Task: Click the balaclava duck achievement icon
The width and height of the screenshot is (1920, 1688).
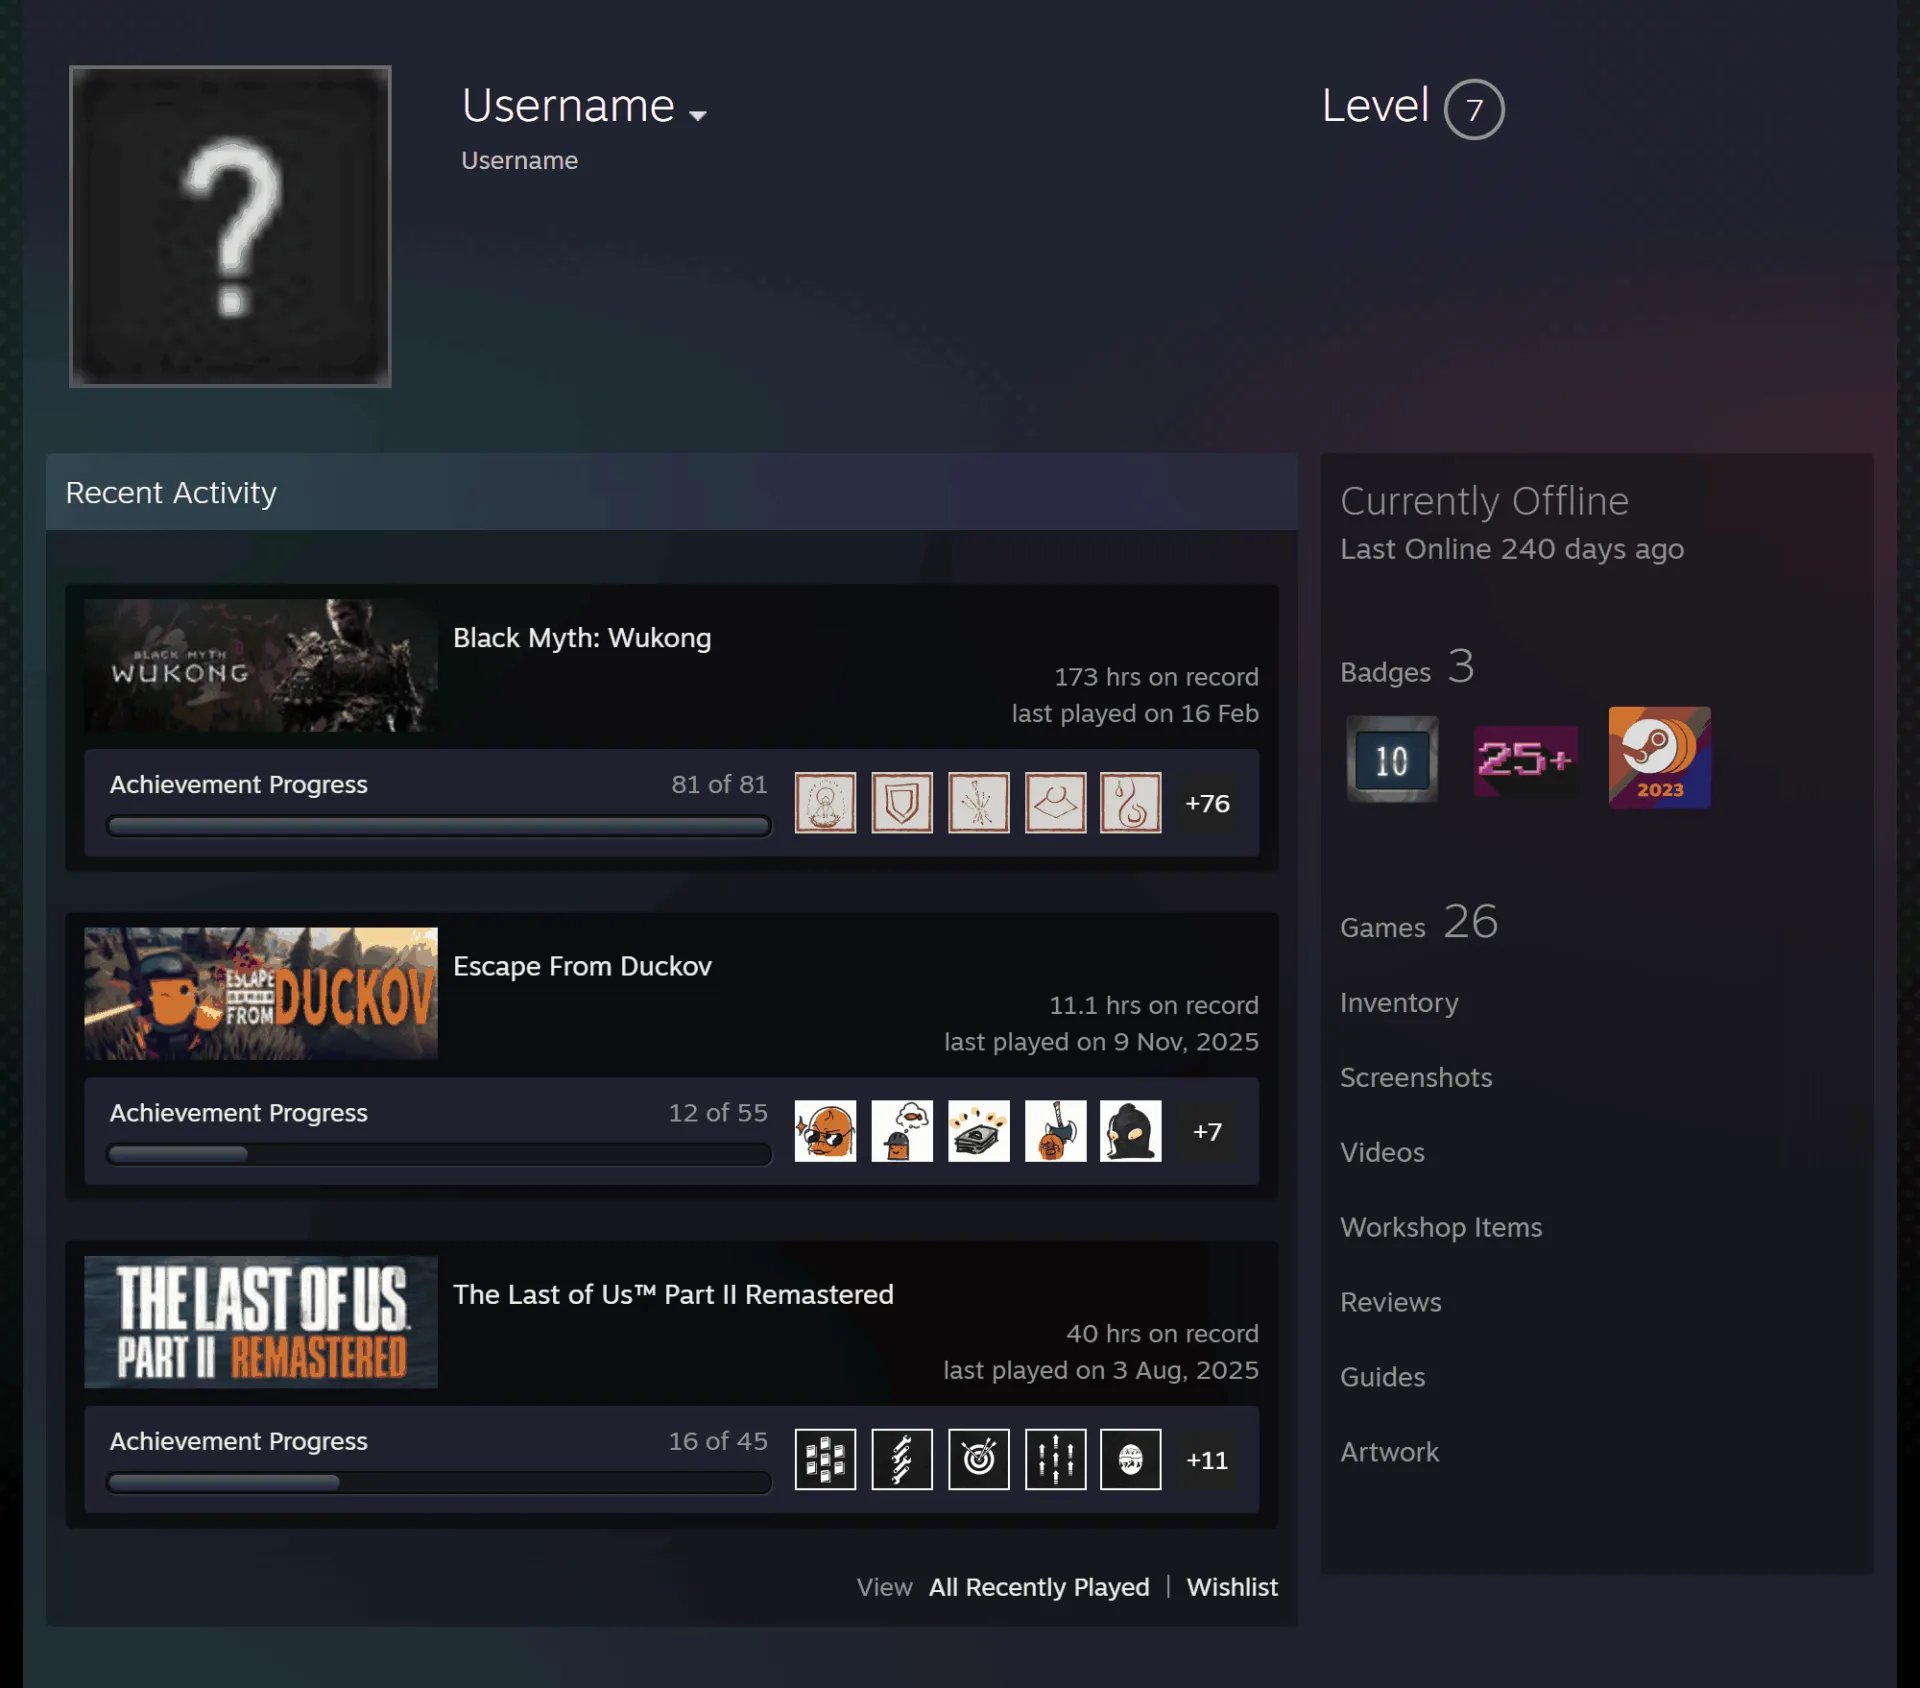Action: pos(1130,1130)
